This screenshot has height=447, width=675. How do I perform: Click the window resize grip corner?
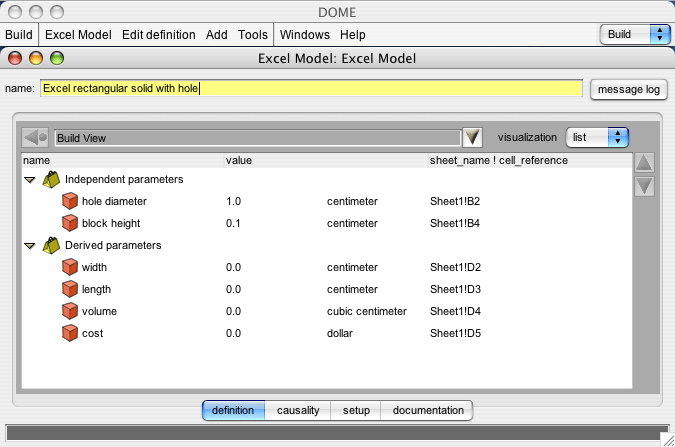pos(668,440)
